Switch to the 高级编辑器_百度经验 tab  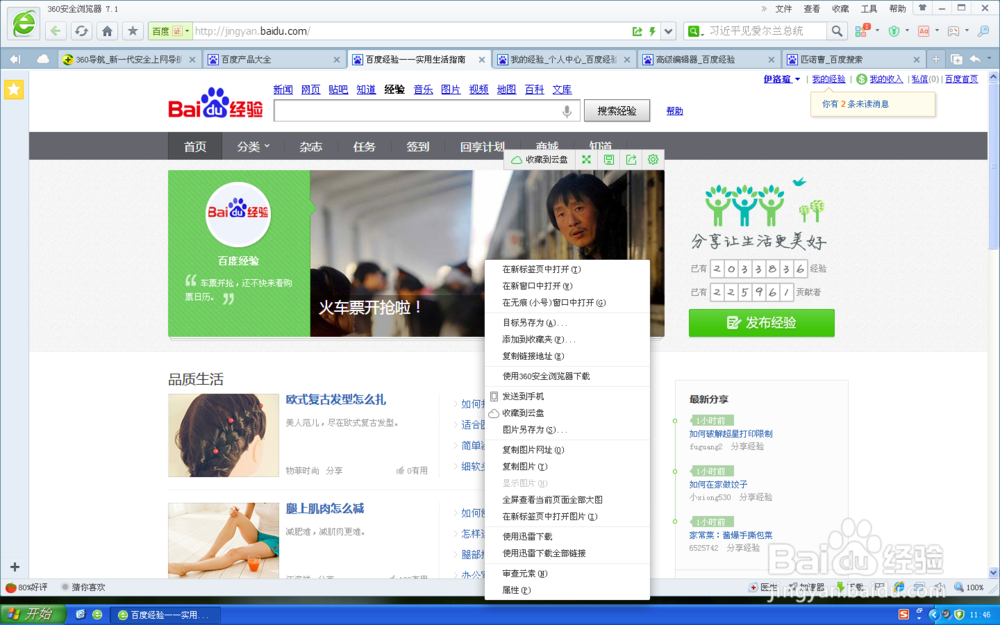709,59
